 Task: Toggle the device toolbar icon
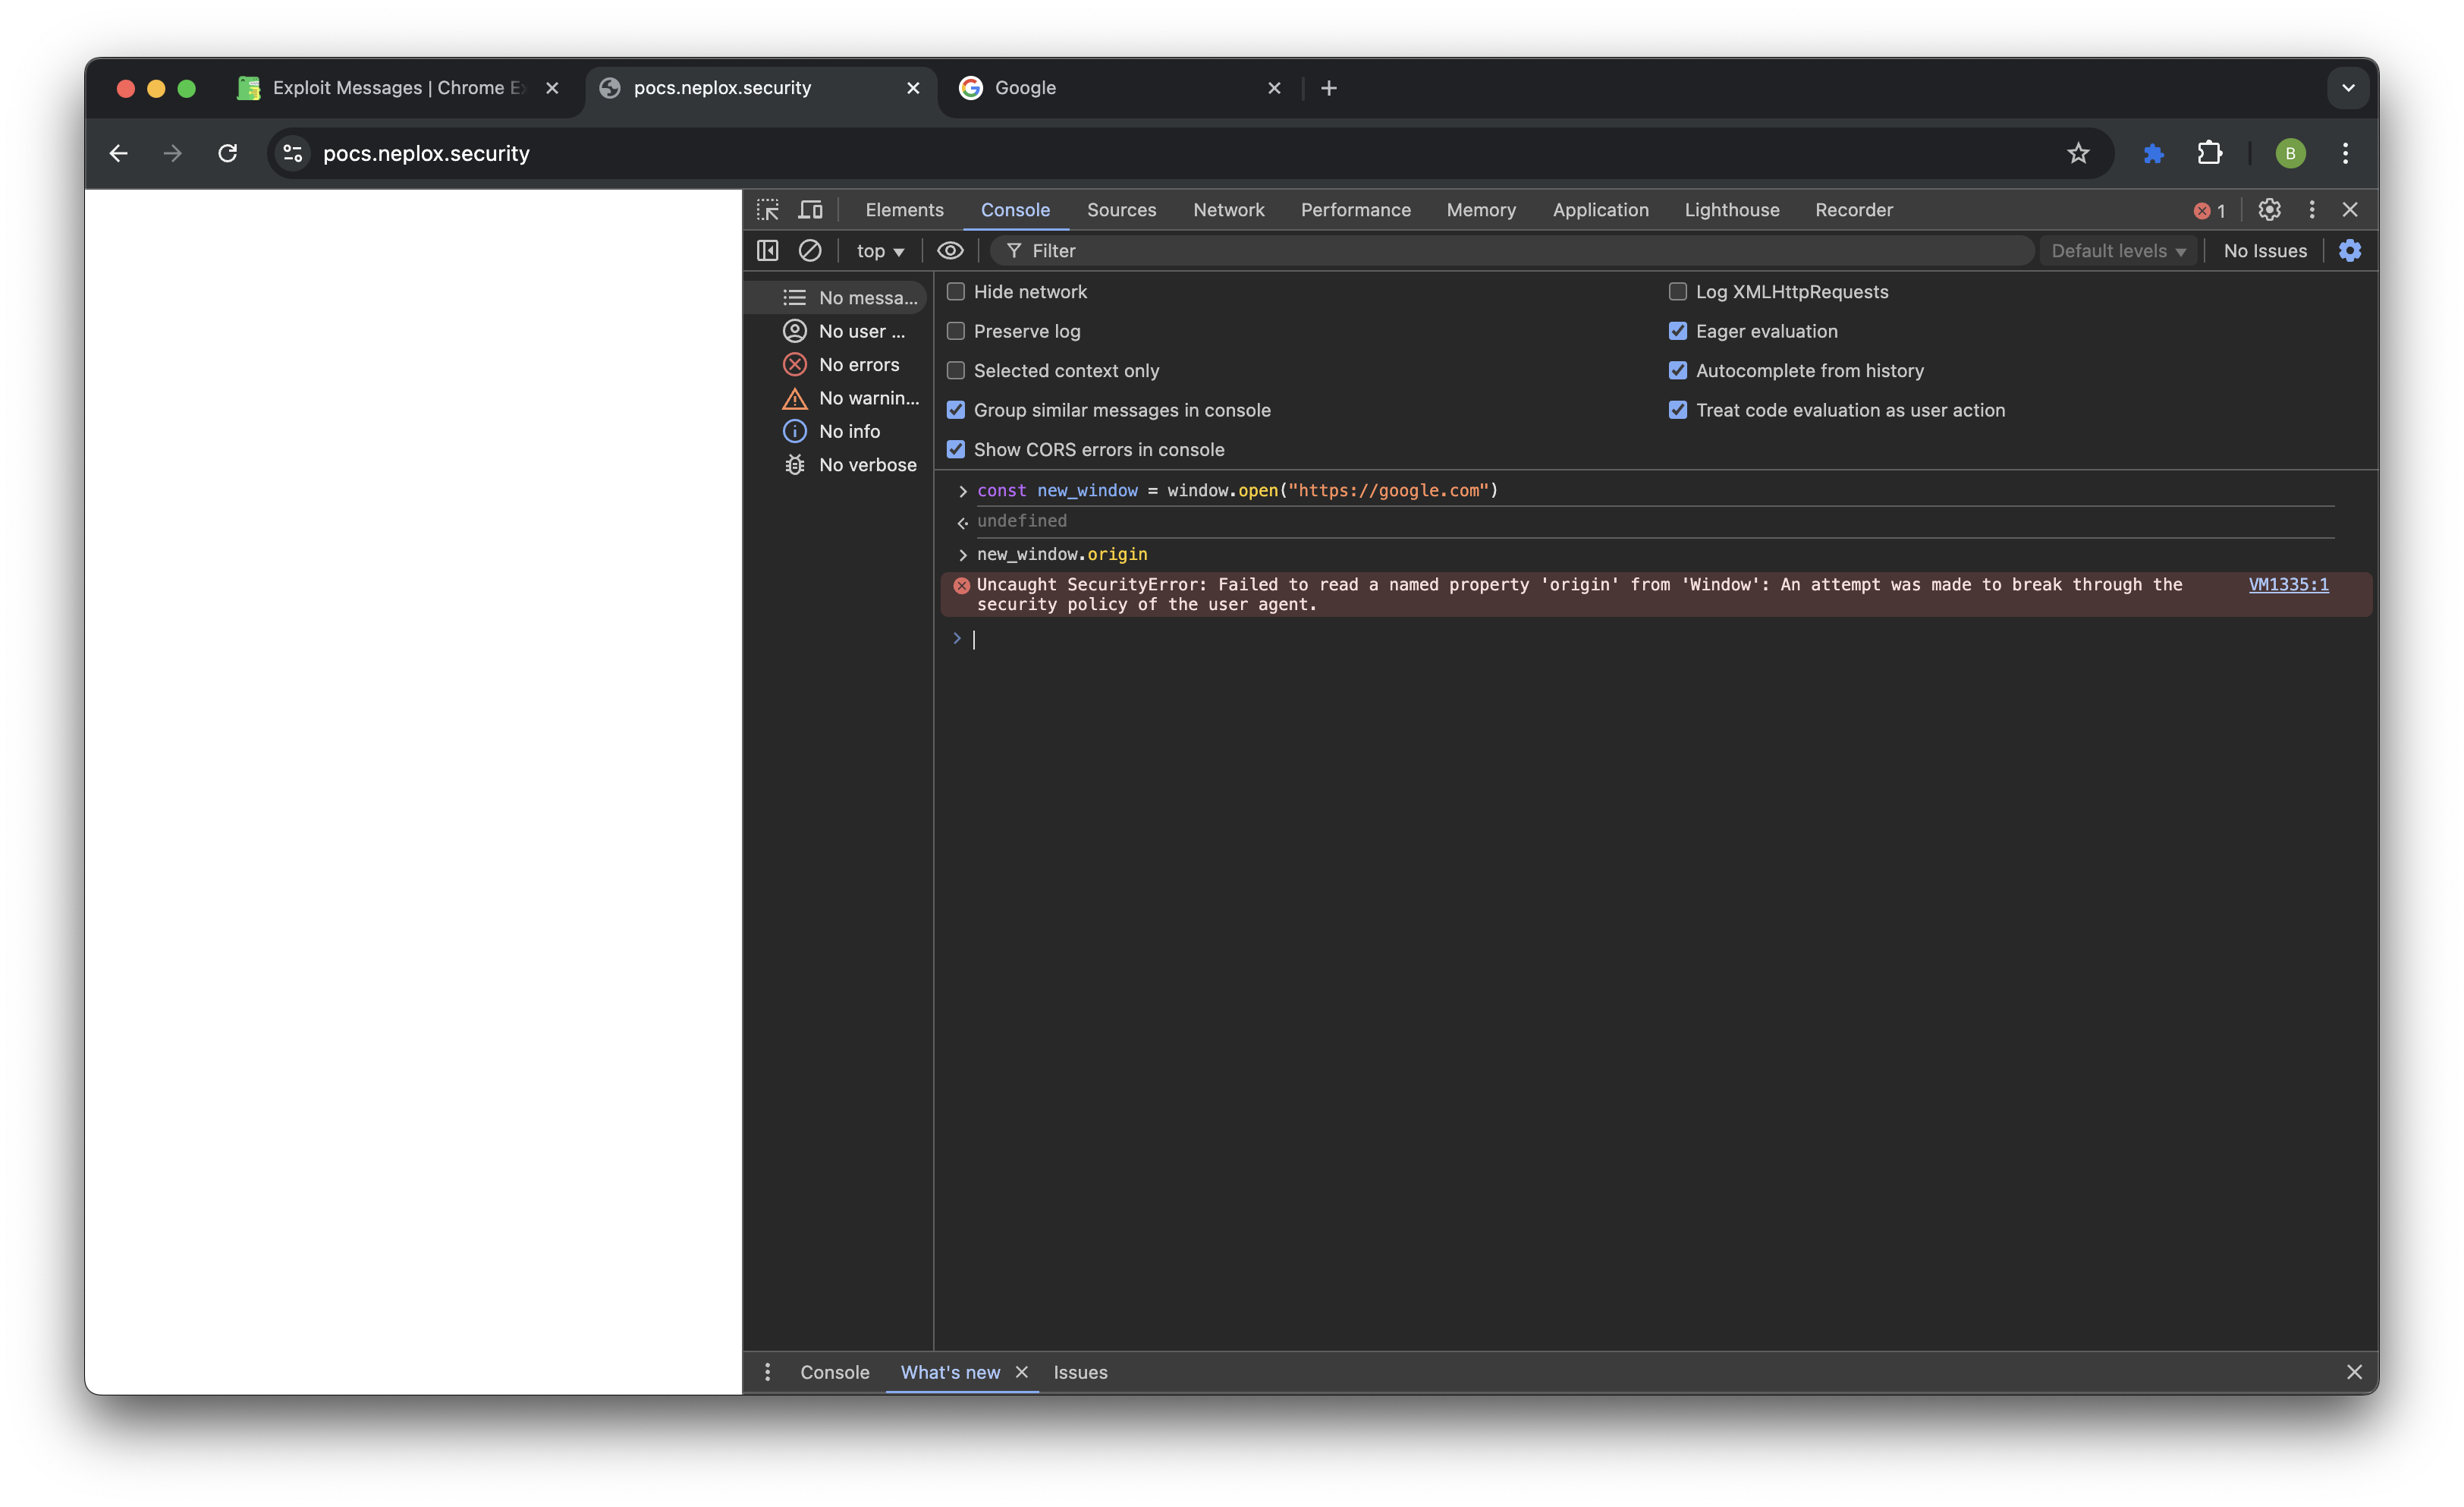tap(810, 210)
